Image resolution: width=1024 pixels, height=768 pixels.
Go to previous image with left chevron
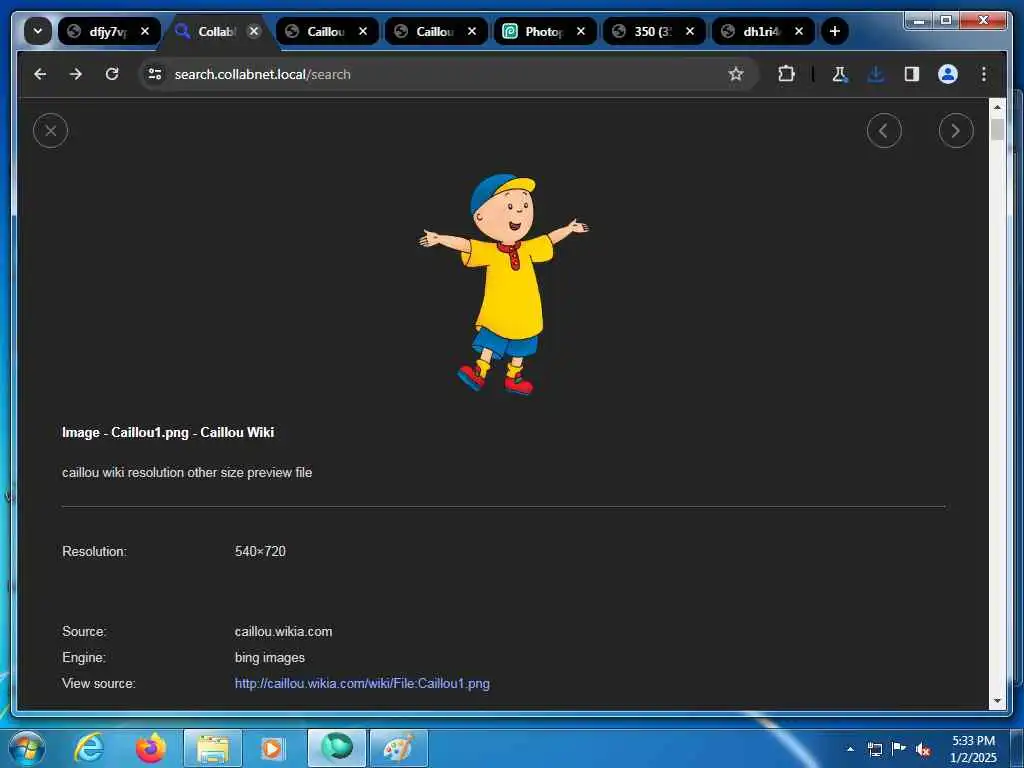[x=884, y=131]
